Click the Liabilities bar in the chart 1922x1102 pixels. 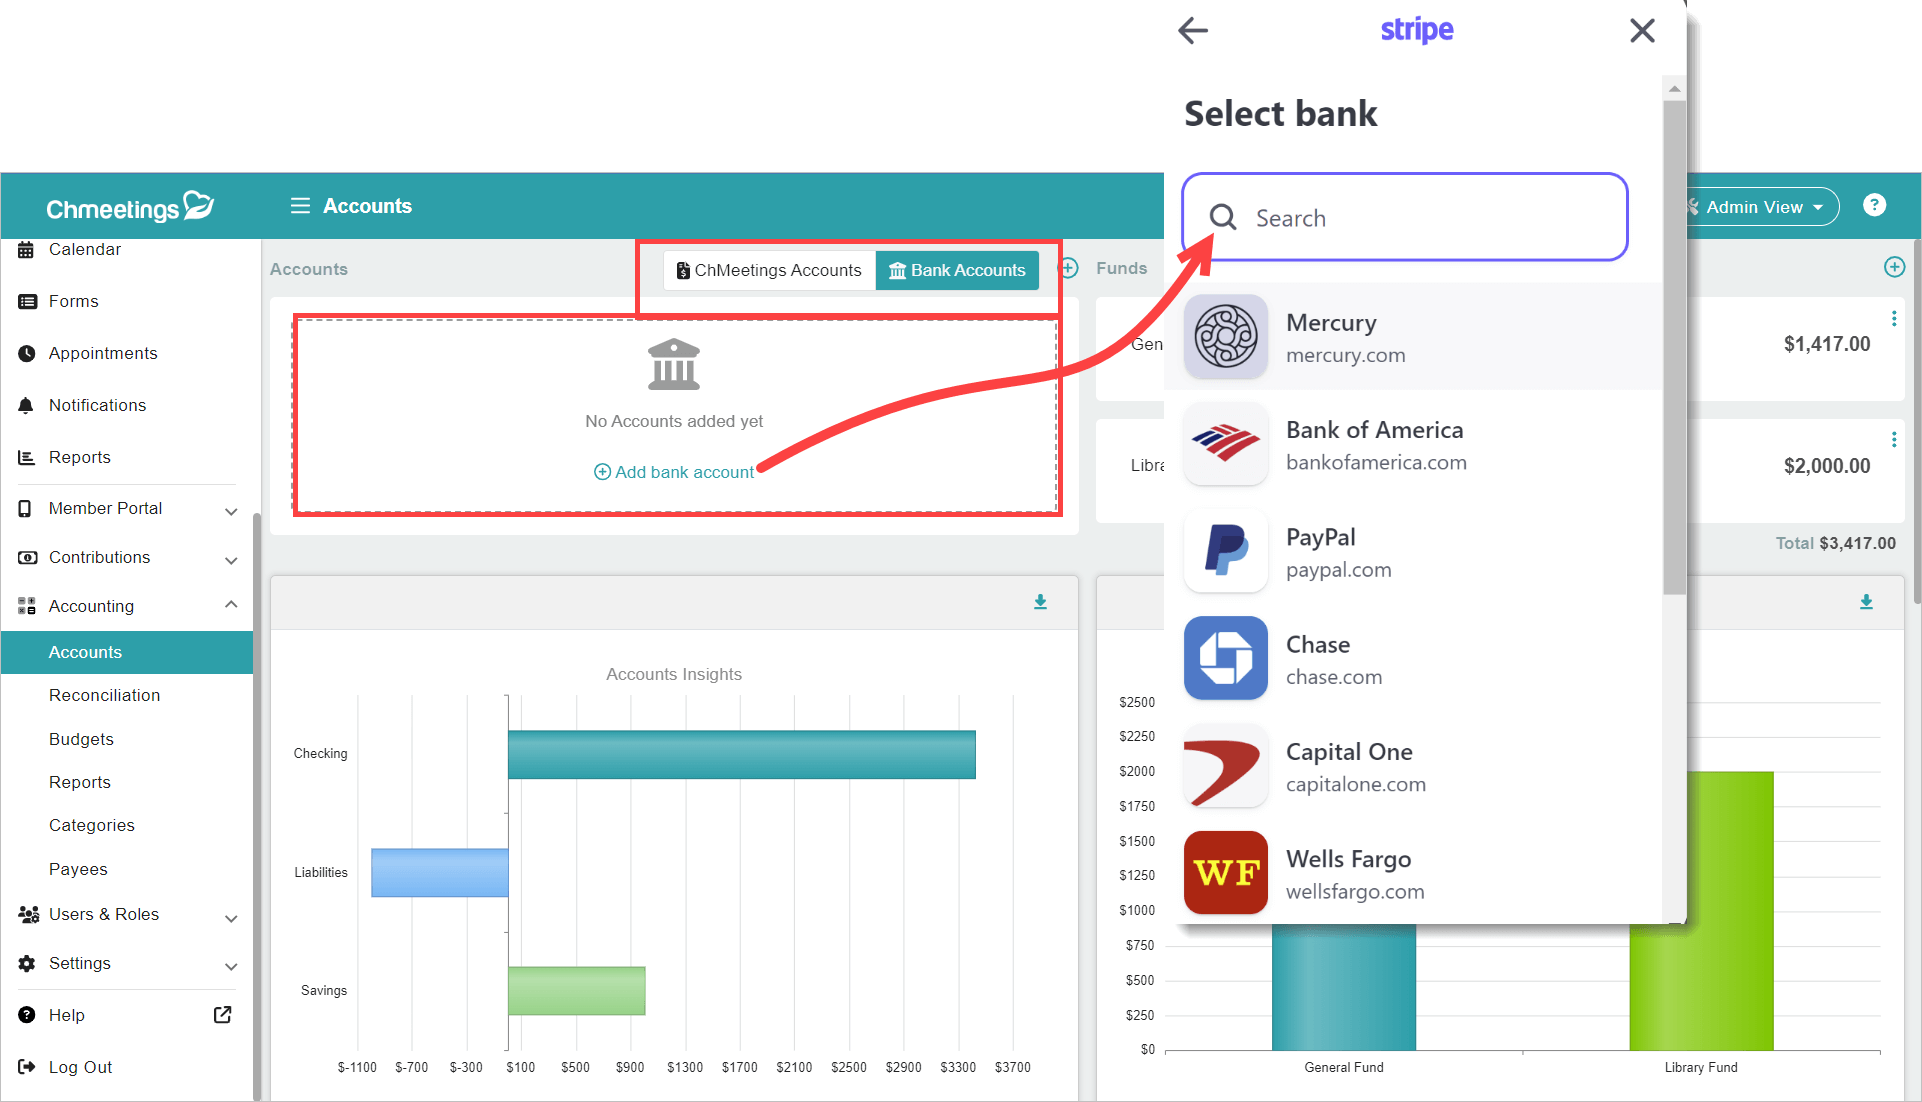pyautogui.click(x=440, y=872)
